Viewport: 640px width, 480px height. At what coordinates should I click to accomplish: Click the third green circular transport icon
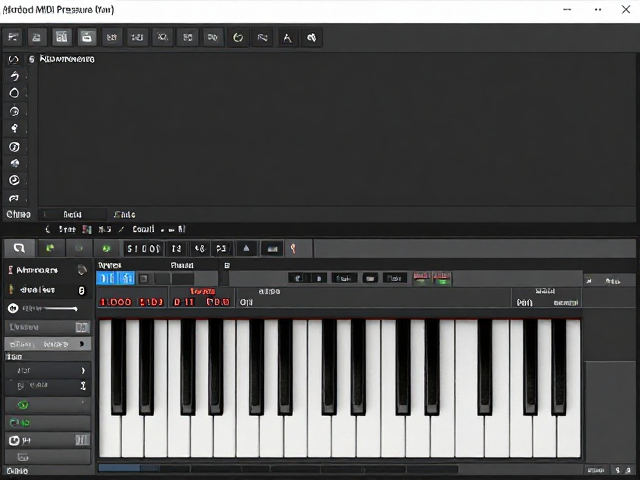[106, 248]
